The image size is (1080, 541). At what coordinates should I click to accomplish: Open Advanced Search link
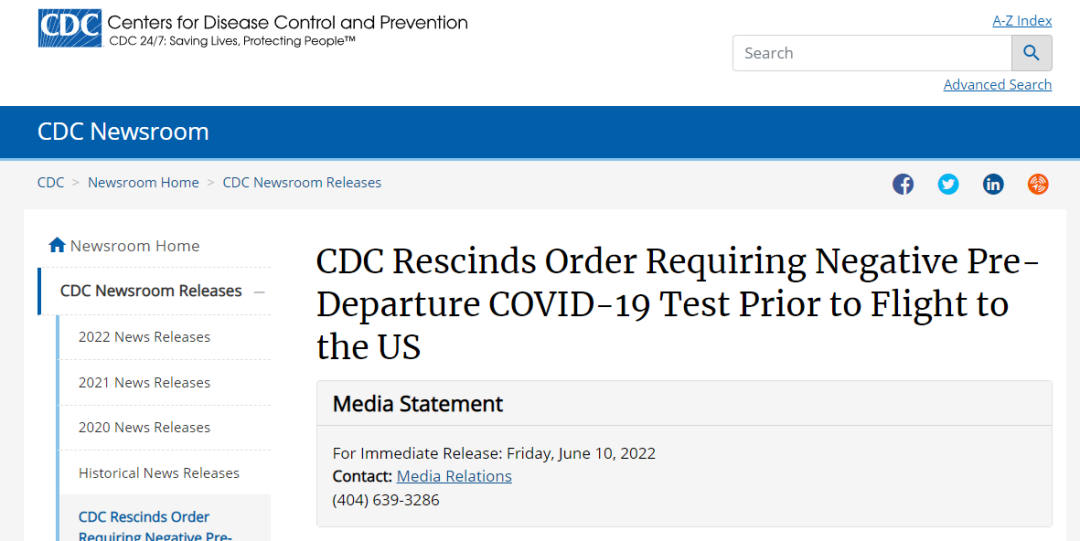tap(997, 85)
